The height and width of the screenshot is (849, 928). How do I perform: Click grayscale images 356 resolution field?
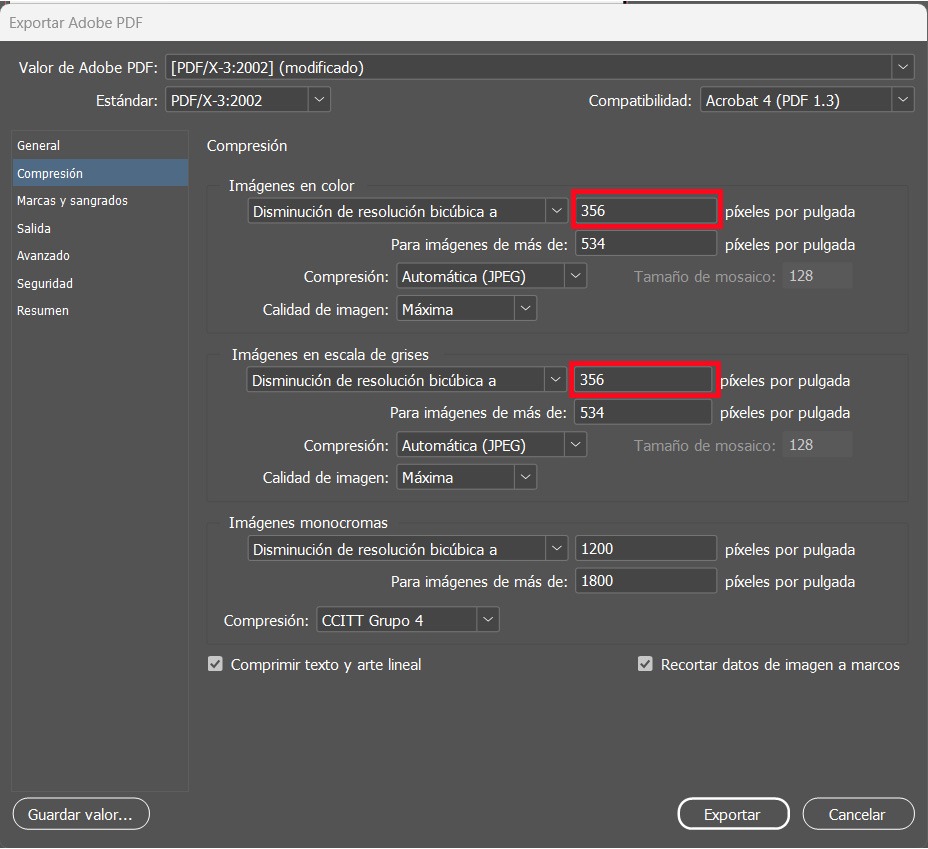tap(645, 380)
